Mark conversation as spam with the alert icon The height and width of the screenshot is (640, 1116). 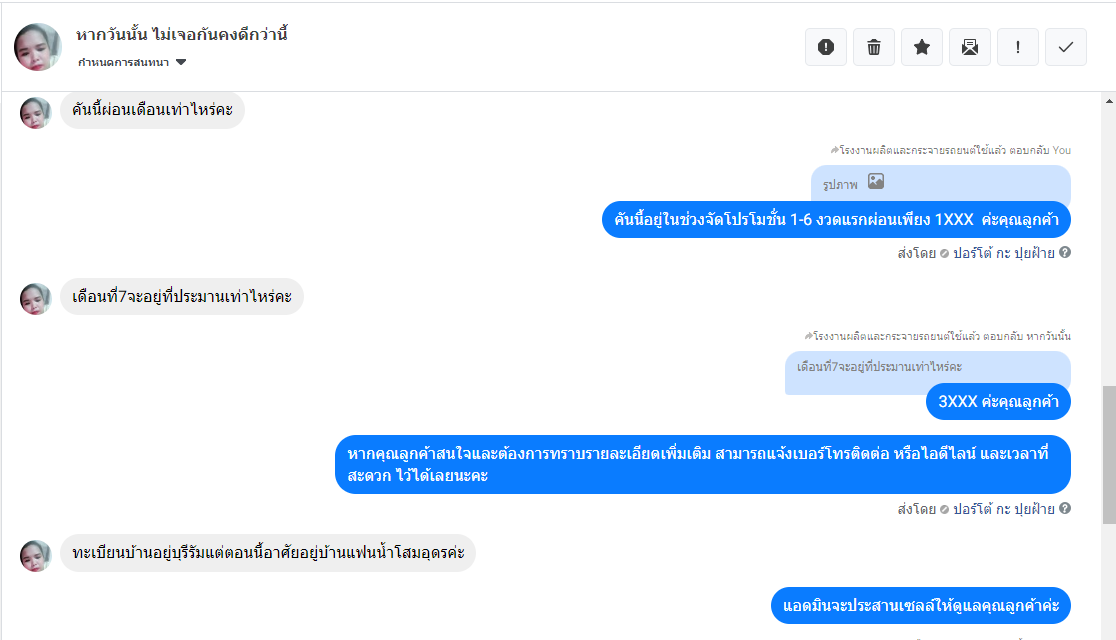pyautogui.click(x=826, y=47)
